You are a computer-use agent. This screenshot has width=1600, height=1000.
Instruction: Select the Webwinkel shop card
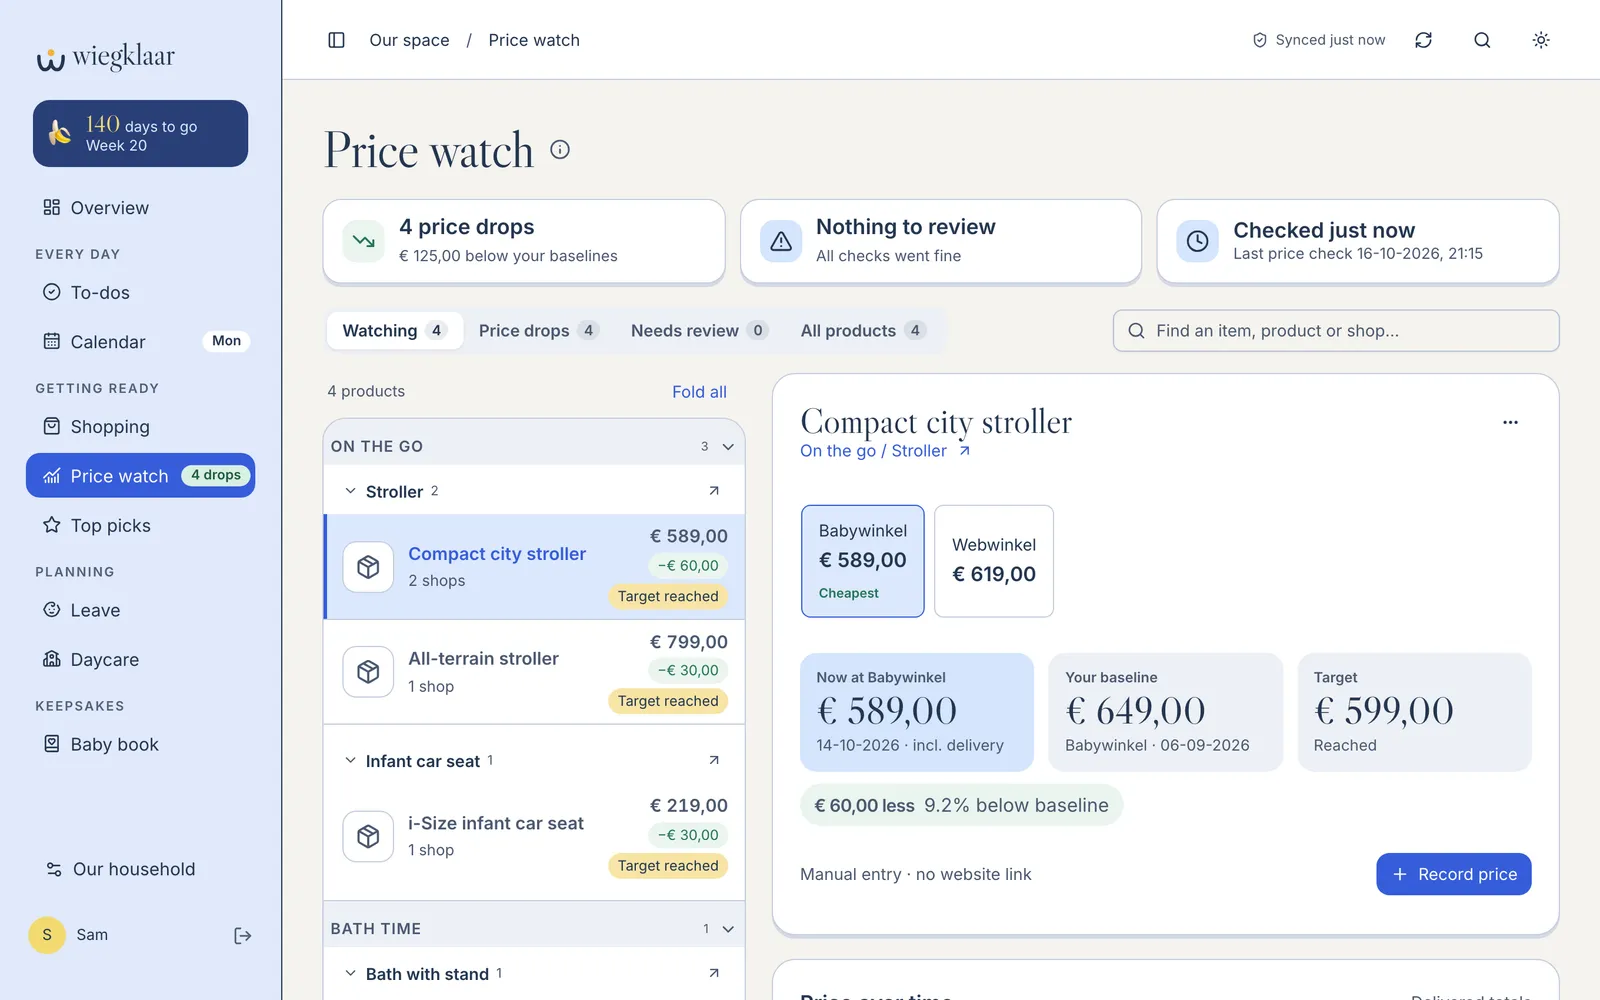tap(994, 561)
